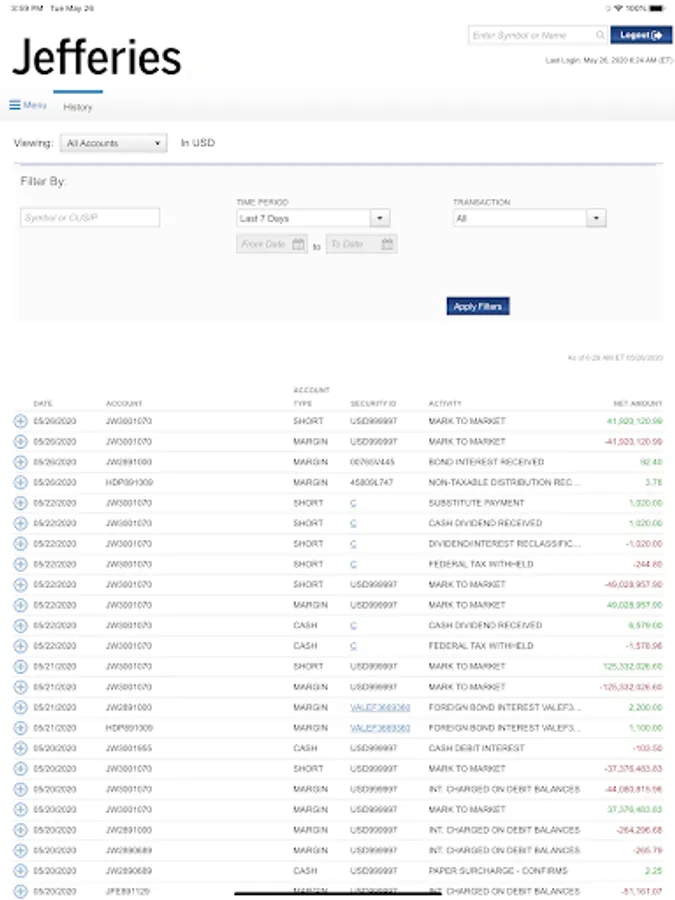Click the Security ID column header
This screenshot has width=675, height=900.
pos(373,404)
